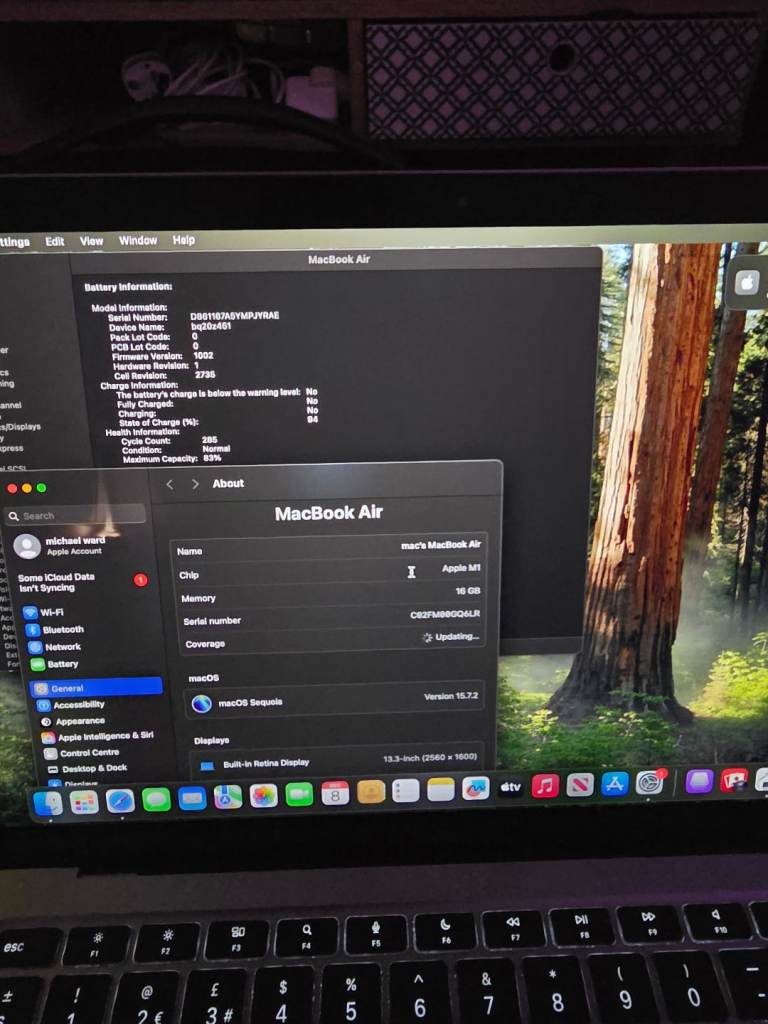Open Contacts from the Dock
This screenshot has width=768, height=1024.
click(370, 792)
